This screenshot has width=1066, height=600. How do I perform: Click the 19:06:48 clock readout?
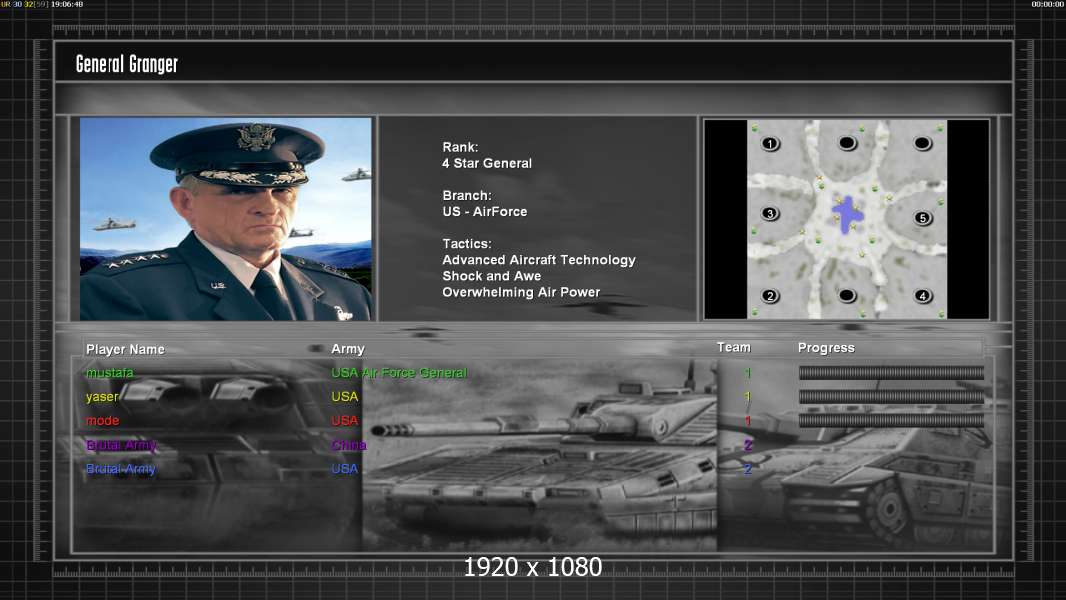click(67, 4)
